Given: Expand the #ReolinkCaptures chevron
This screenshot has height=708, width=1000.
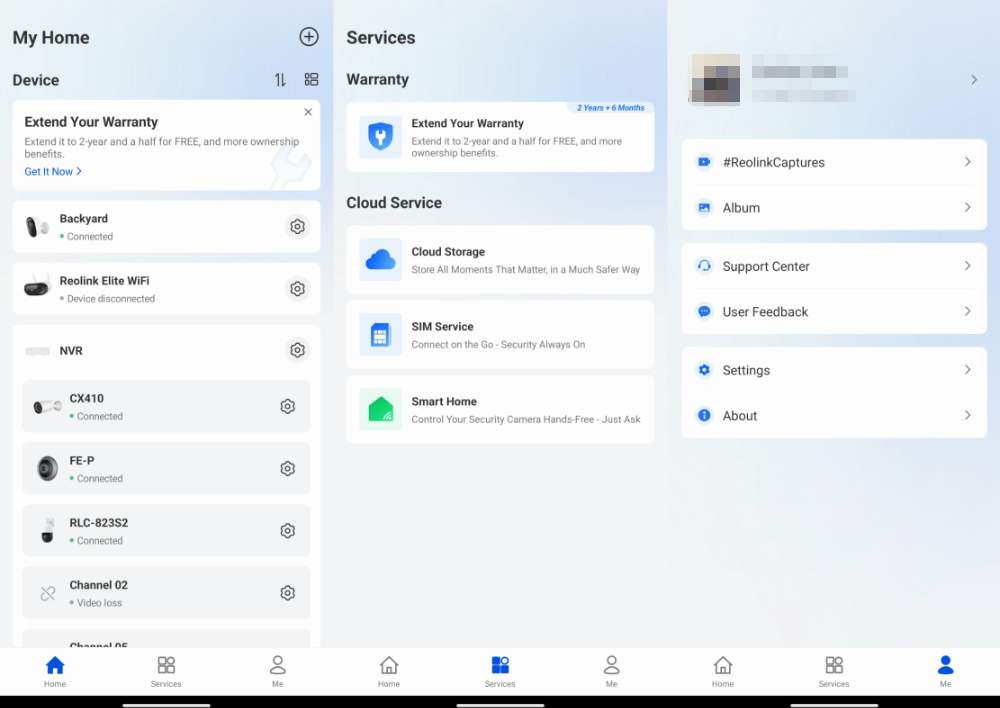Looking at the screenshot, I should click(967, 162).
